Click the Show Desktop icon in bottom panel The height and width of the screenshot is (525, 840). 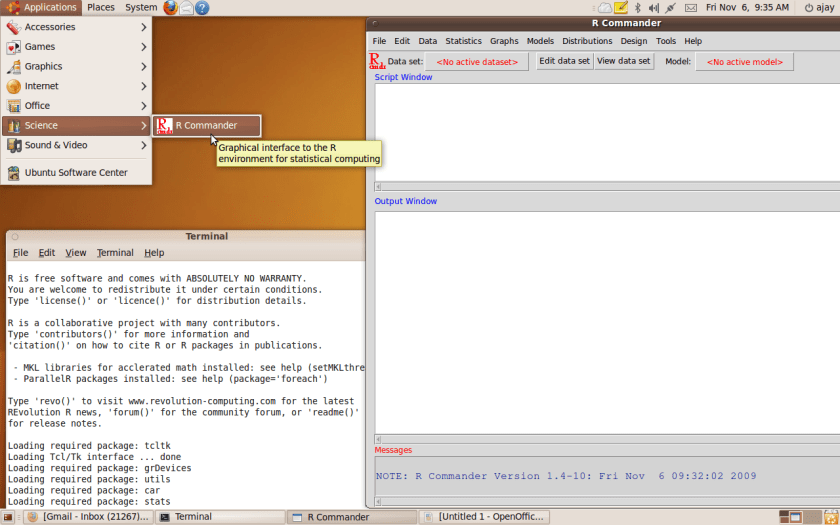[x=8, y=518]
